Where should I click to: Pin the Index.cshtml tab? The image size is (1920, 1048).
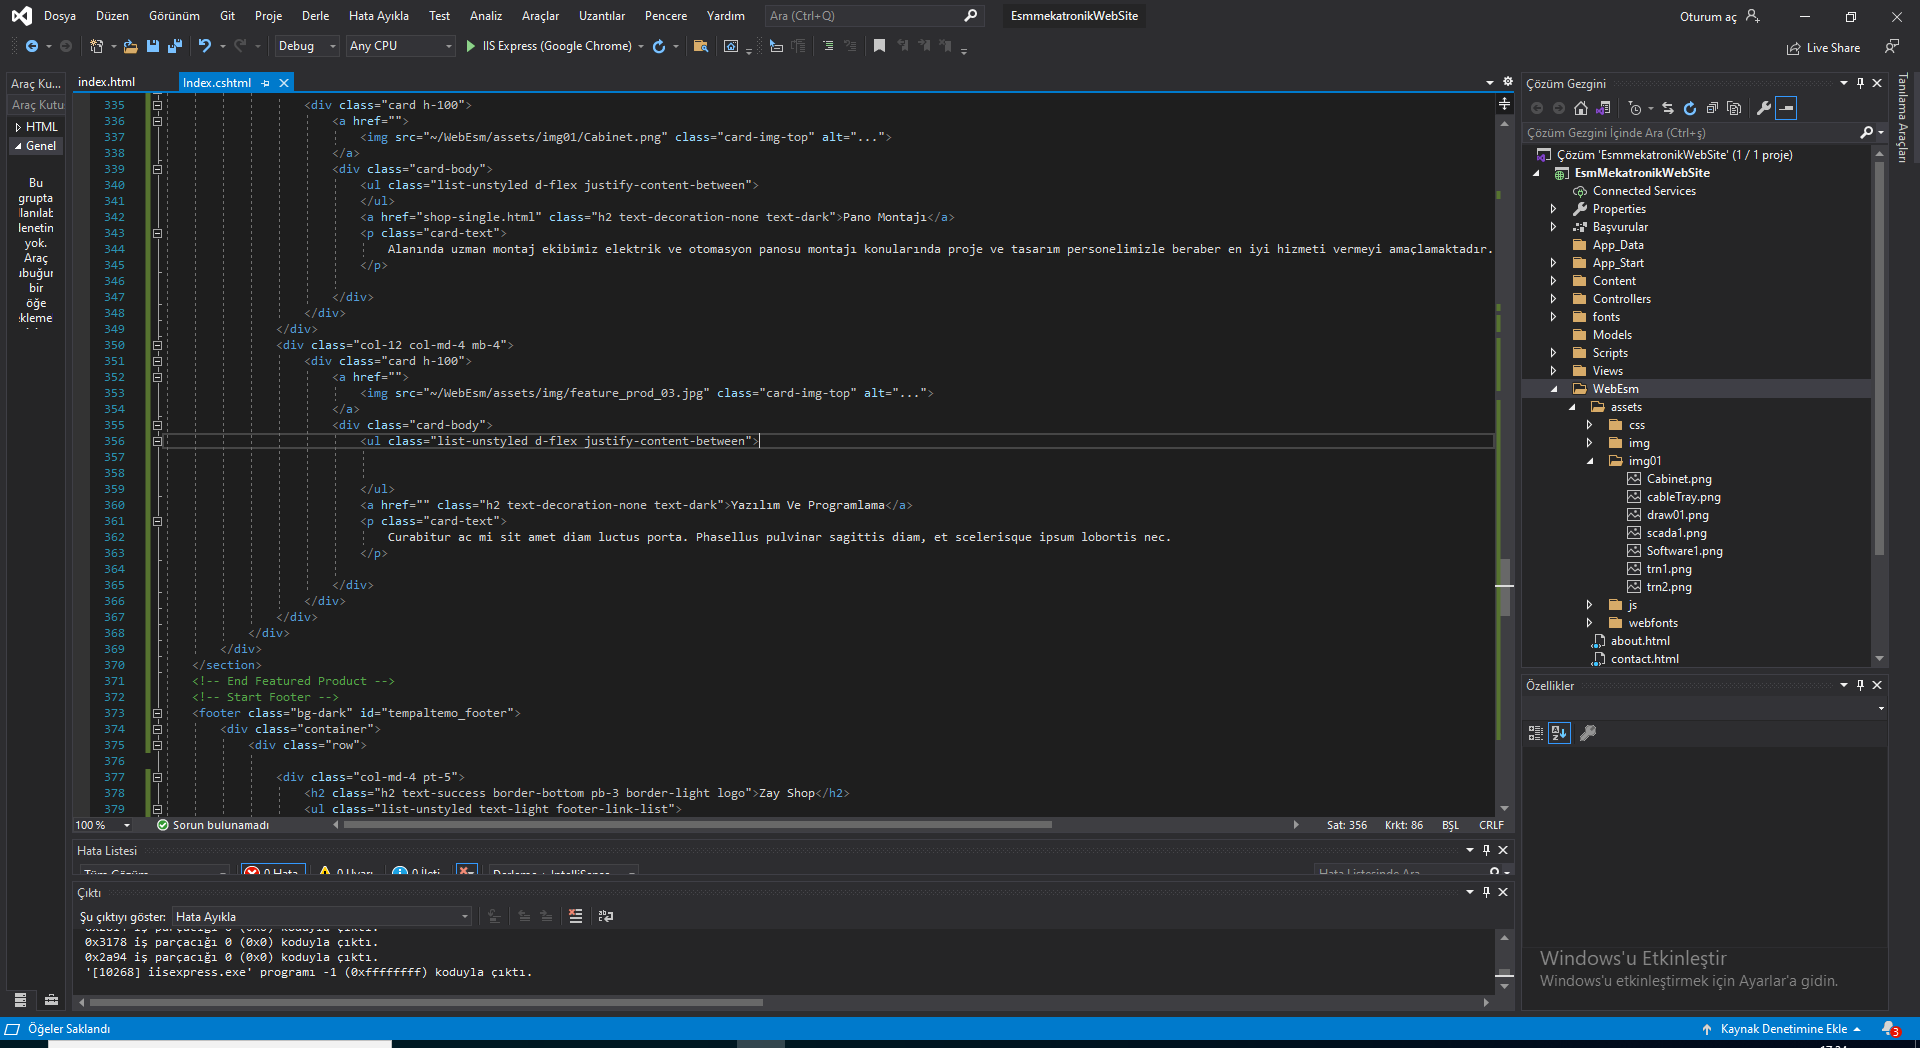point(265,83)
